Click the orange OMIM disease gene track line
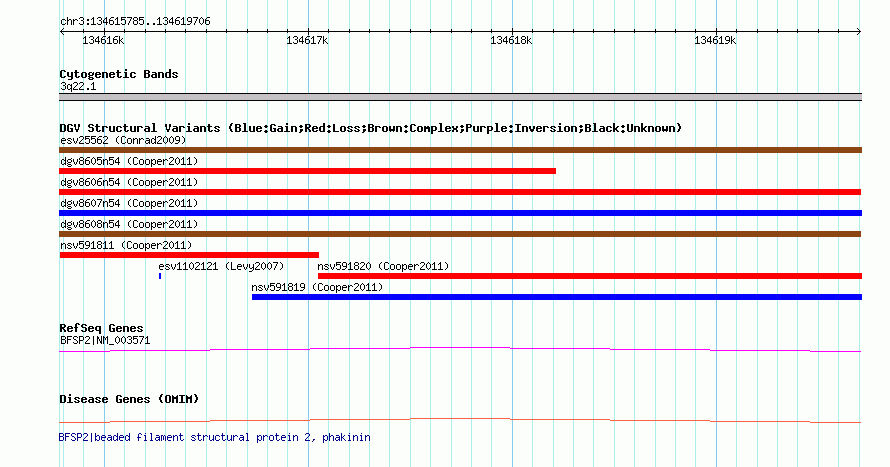 pos(460,420)
